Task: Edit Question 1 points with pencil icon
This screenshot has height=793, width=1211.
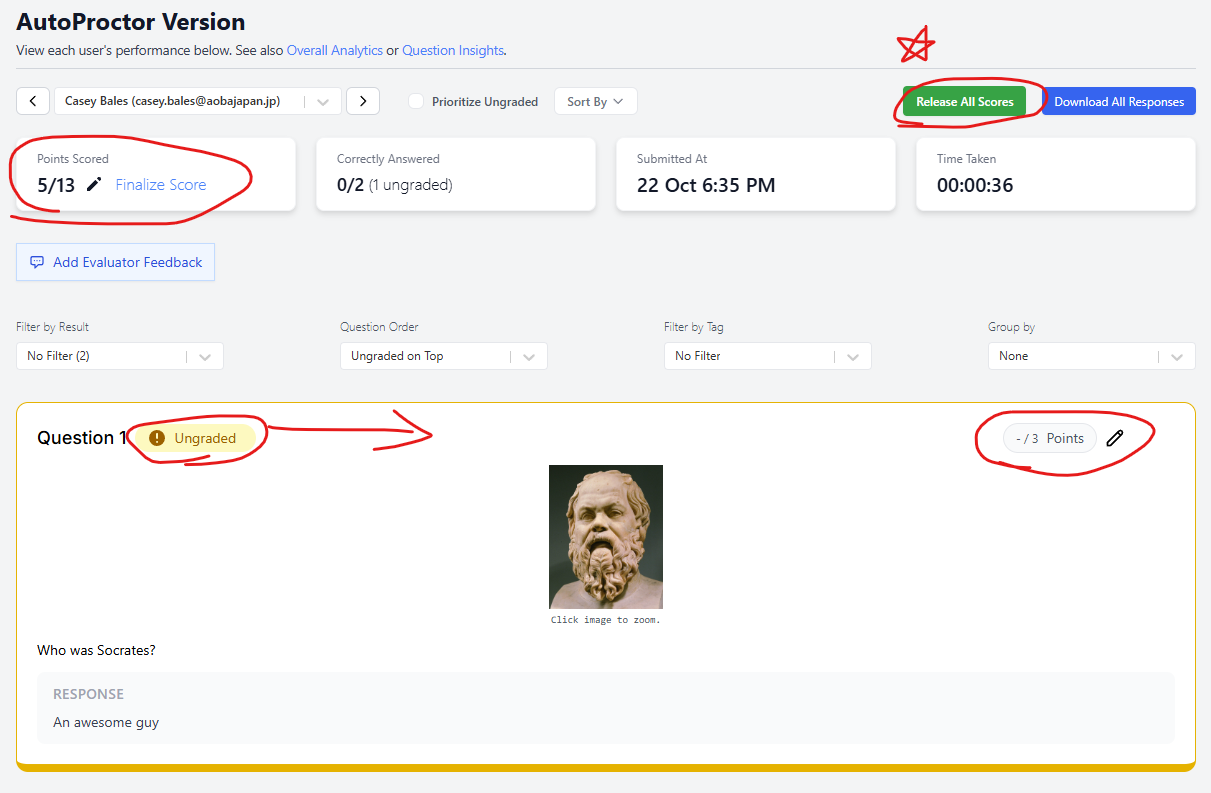Action: coord(1115,438)
